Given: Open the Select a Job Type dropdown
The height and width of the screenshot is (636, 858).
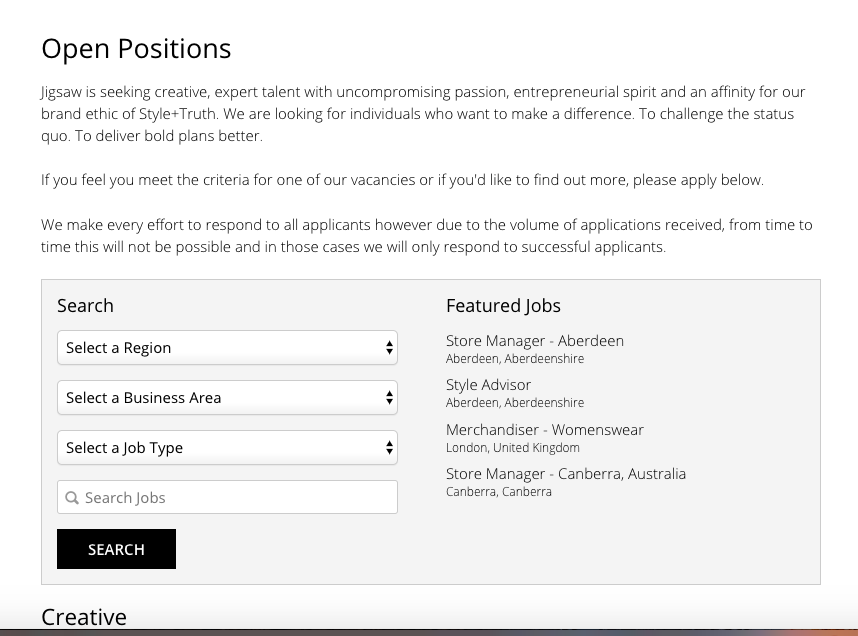Looking at the screenshot, I should coord(227,448).
